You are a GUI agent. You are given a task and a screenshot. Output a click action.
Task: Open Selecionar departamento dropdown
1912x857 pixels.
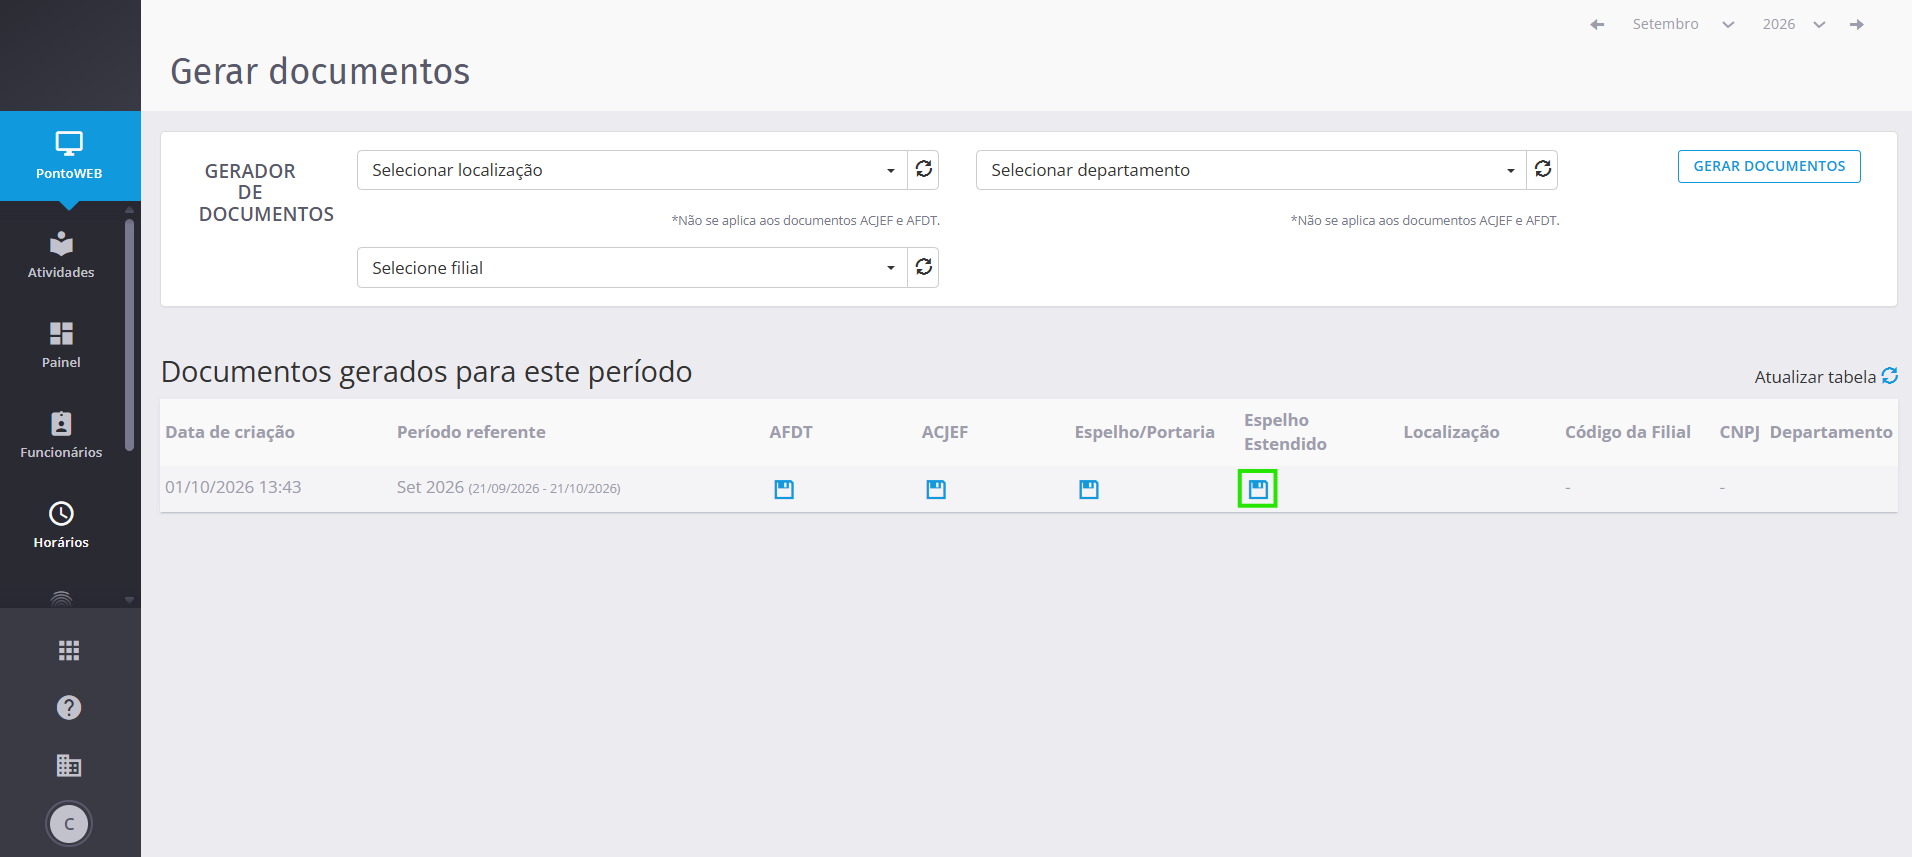1251,170
